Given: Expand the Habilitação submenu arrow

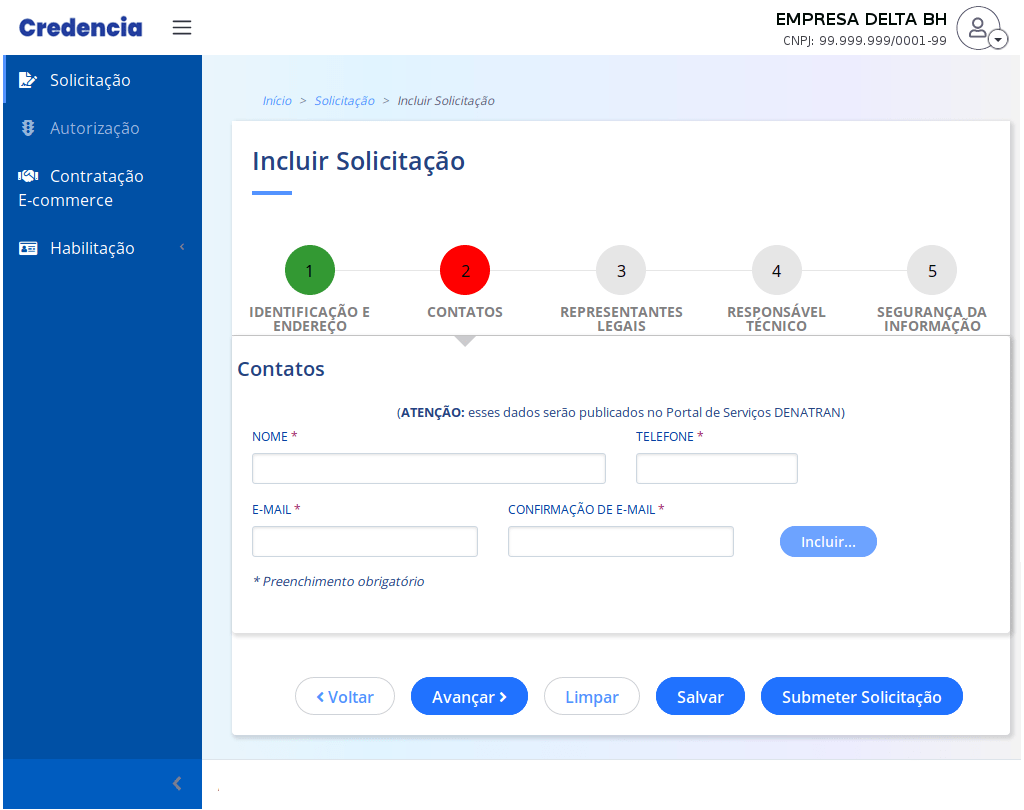Looking at the screenshot, I should (x=182, y=247).
